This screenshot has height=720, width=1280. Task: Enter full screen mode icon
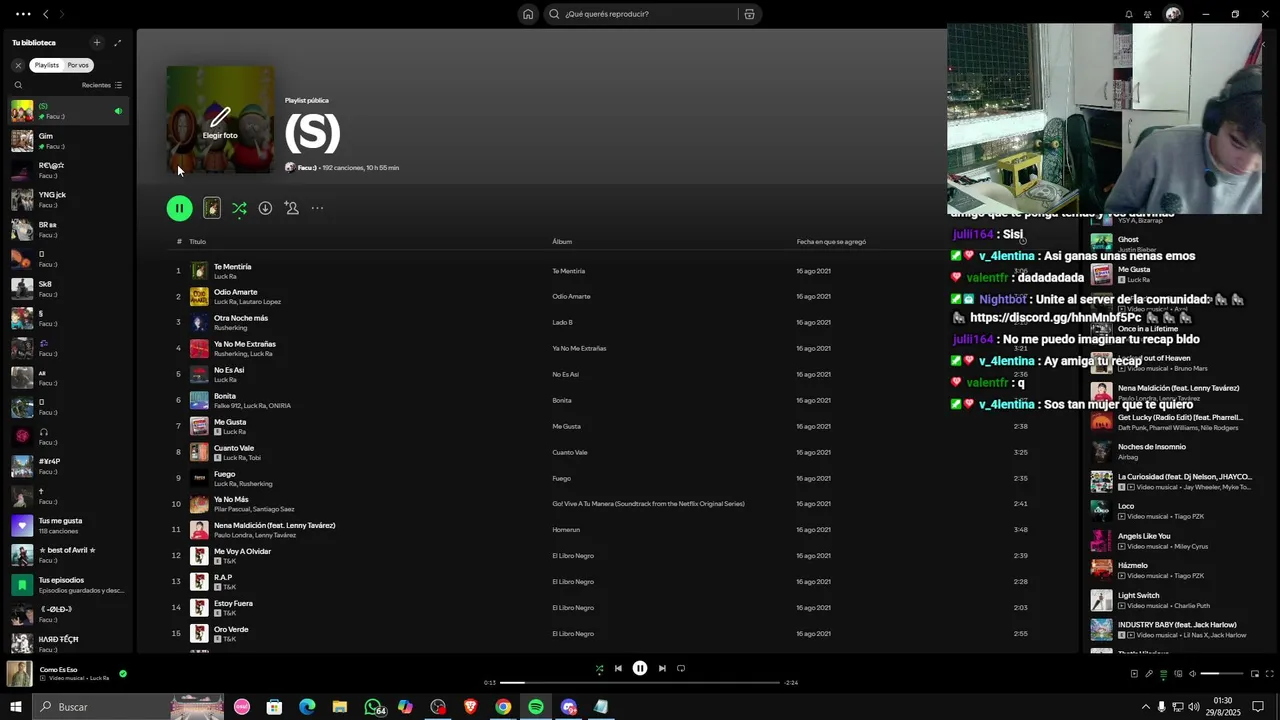click(1270, 674)
